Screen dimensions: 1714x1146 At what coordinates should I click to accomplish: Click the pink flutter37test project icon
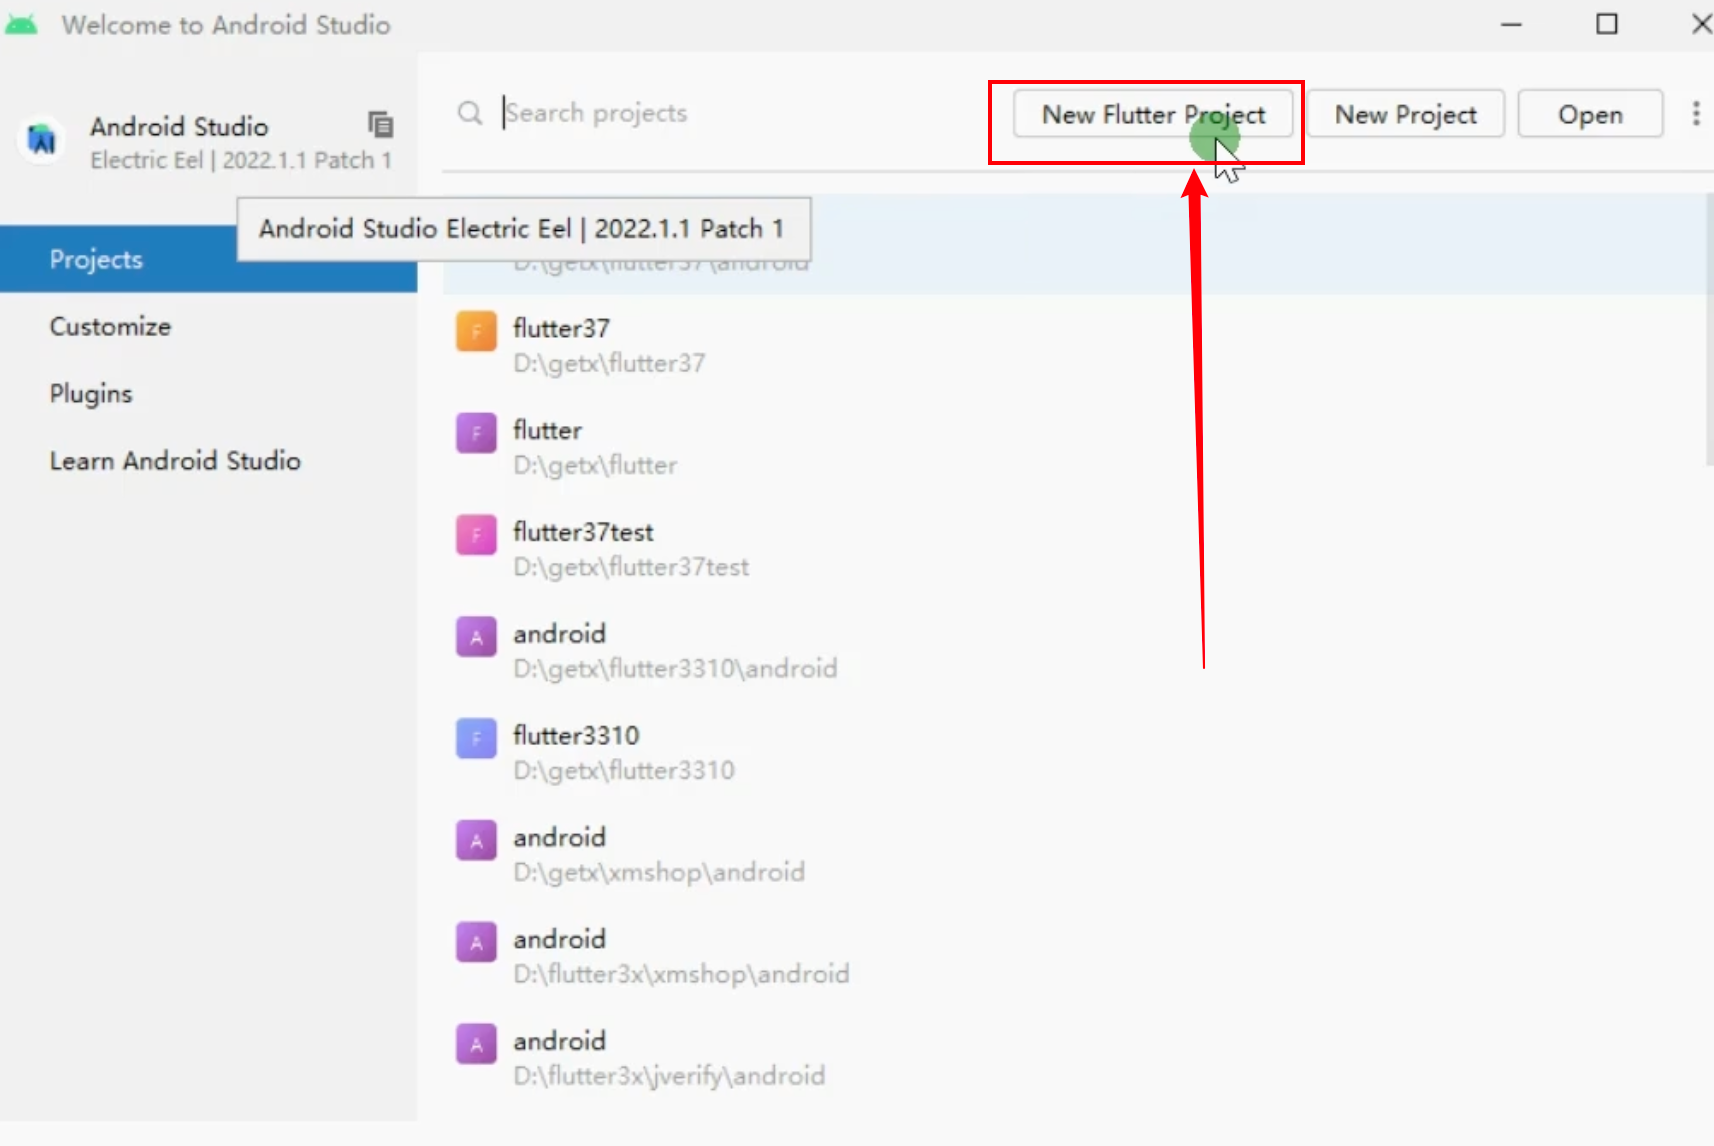click(476, 535)
